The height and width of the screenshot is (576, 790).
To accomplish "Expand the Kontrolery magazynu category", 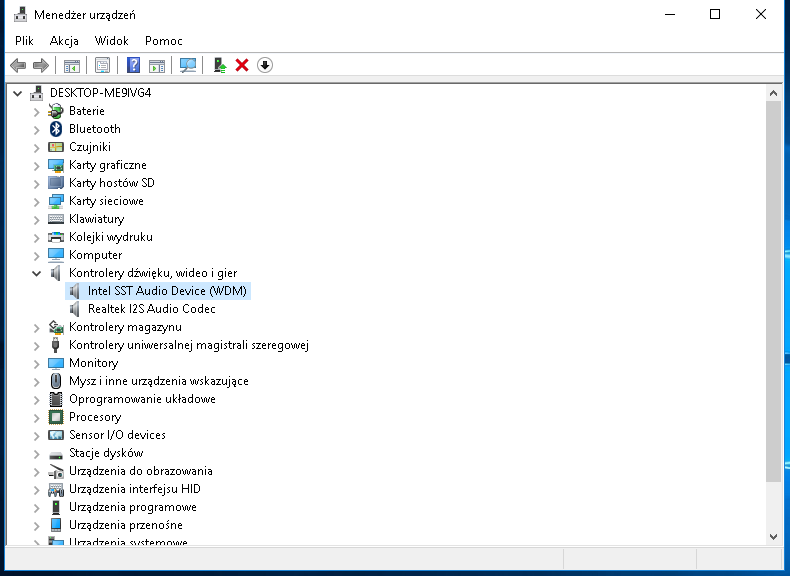I will point(36,328).
